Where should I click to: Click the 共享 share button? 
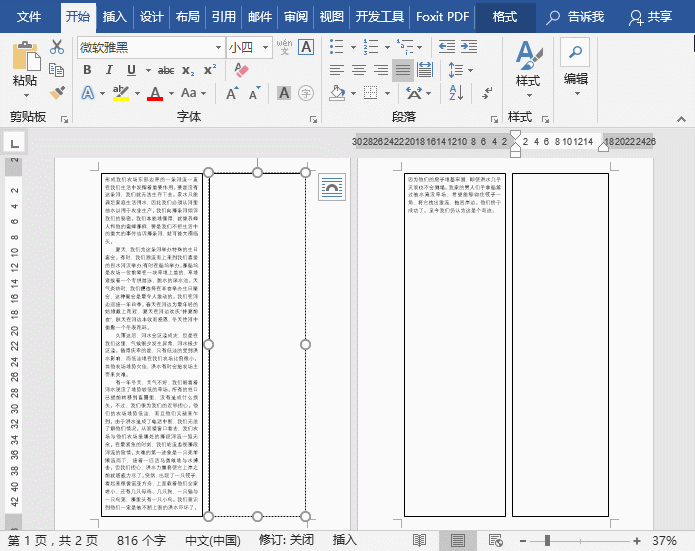[650, 16]
